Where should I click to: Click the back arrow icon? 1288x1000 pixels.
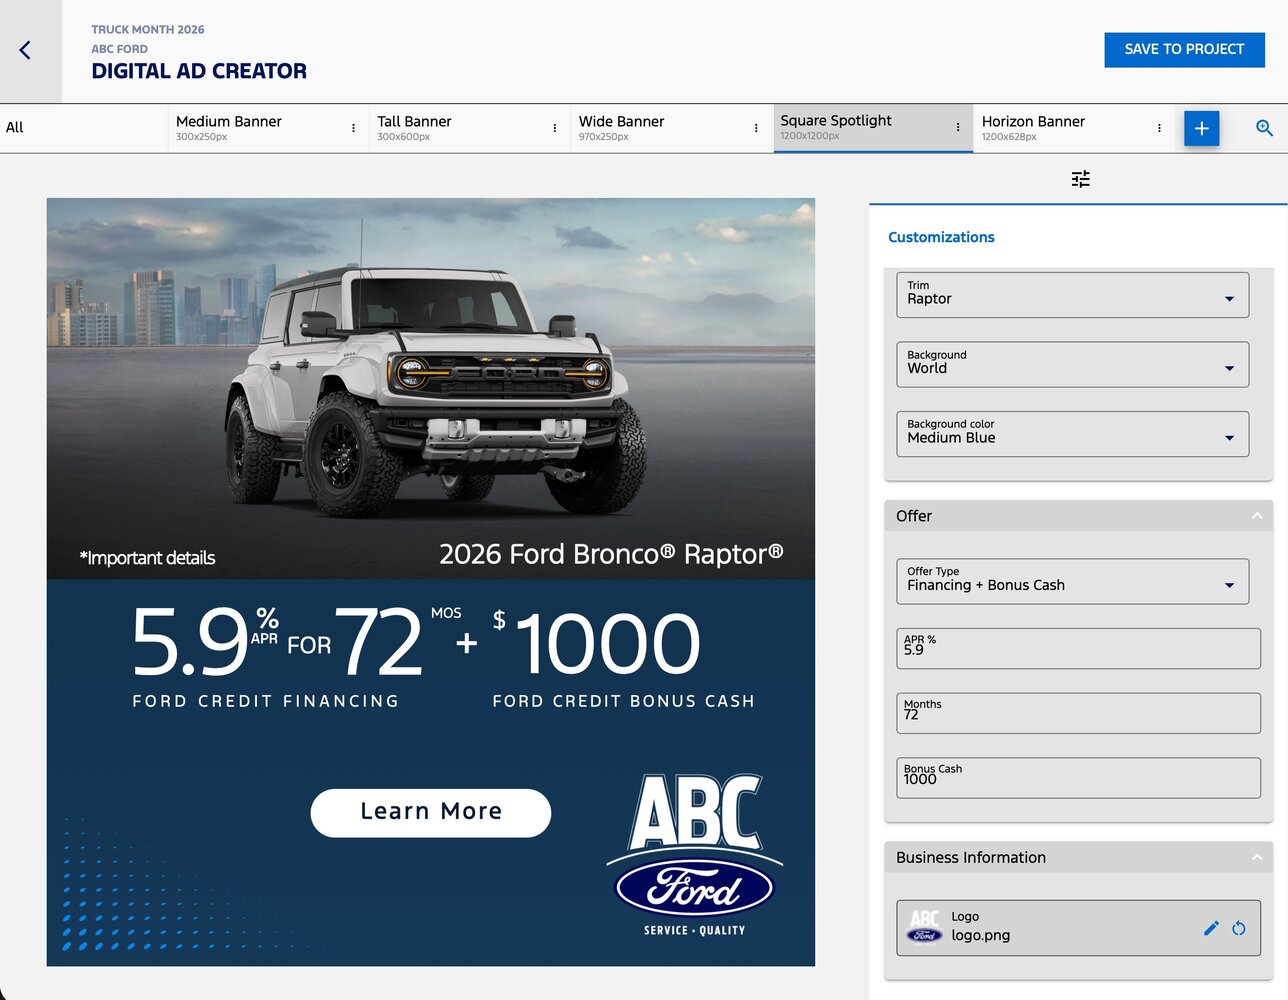(x=26, y=50)
